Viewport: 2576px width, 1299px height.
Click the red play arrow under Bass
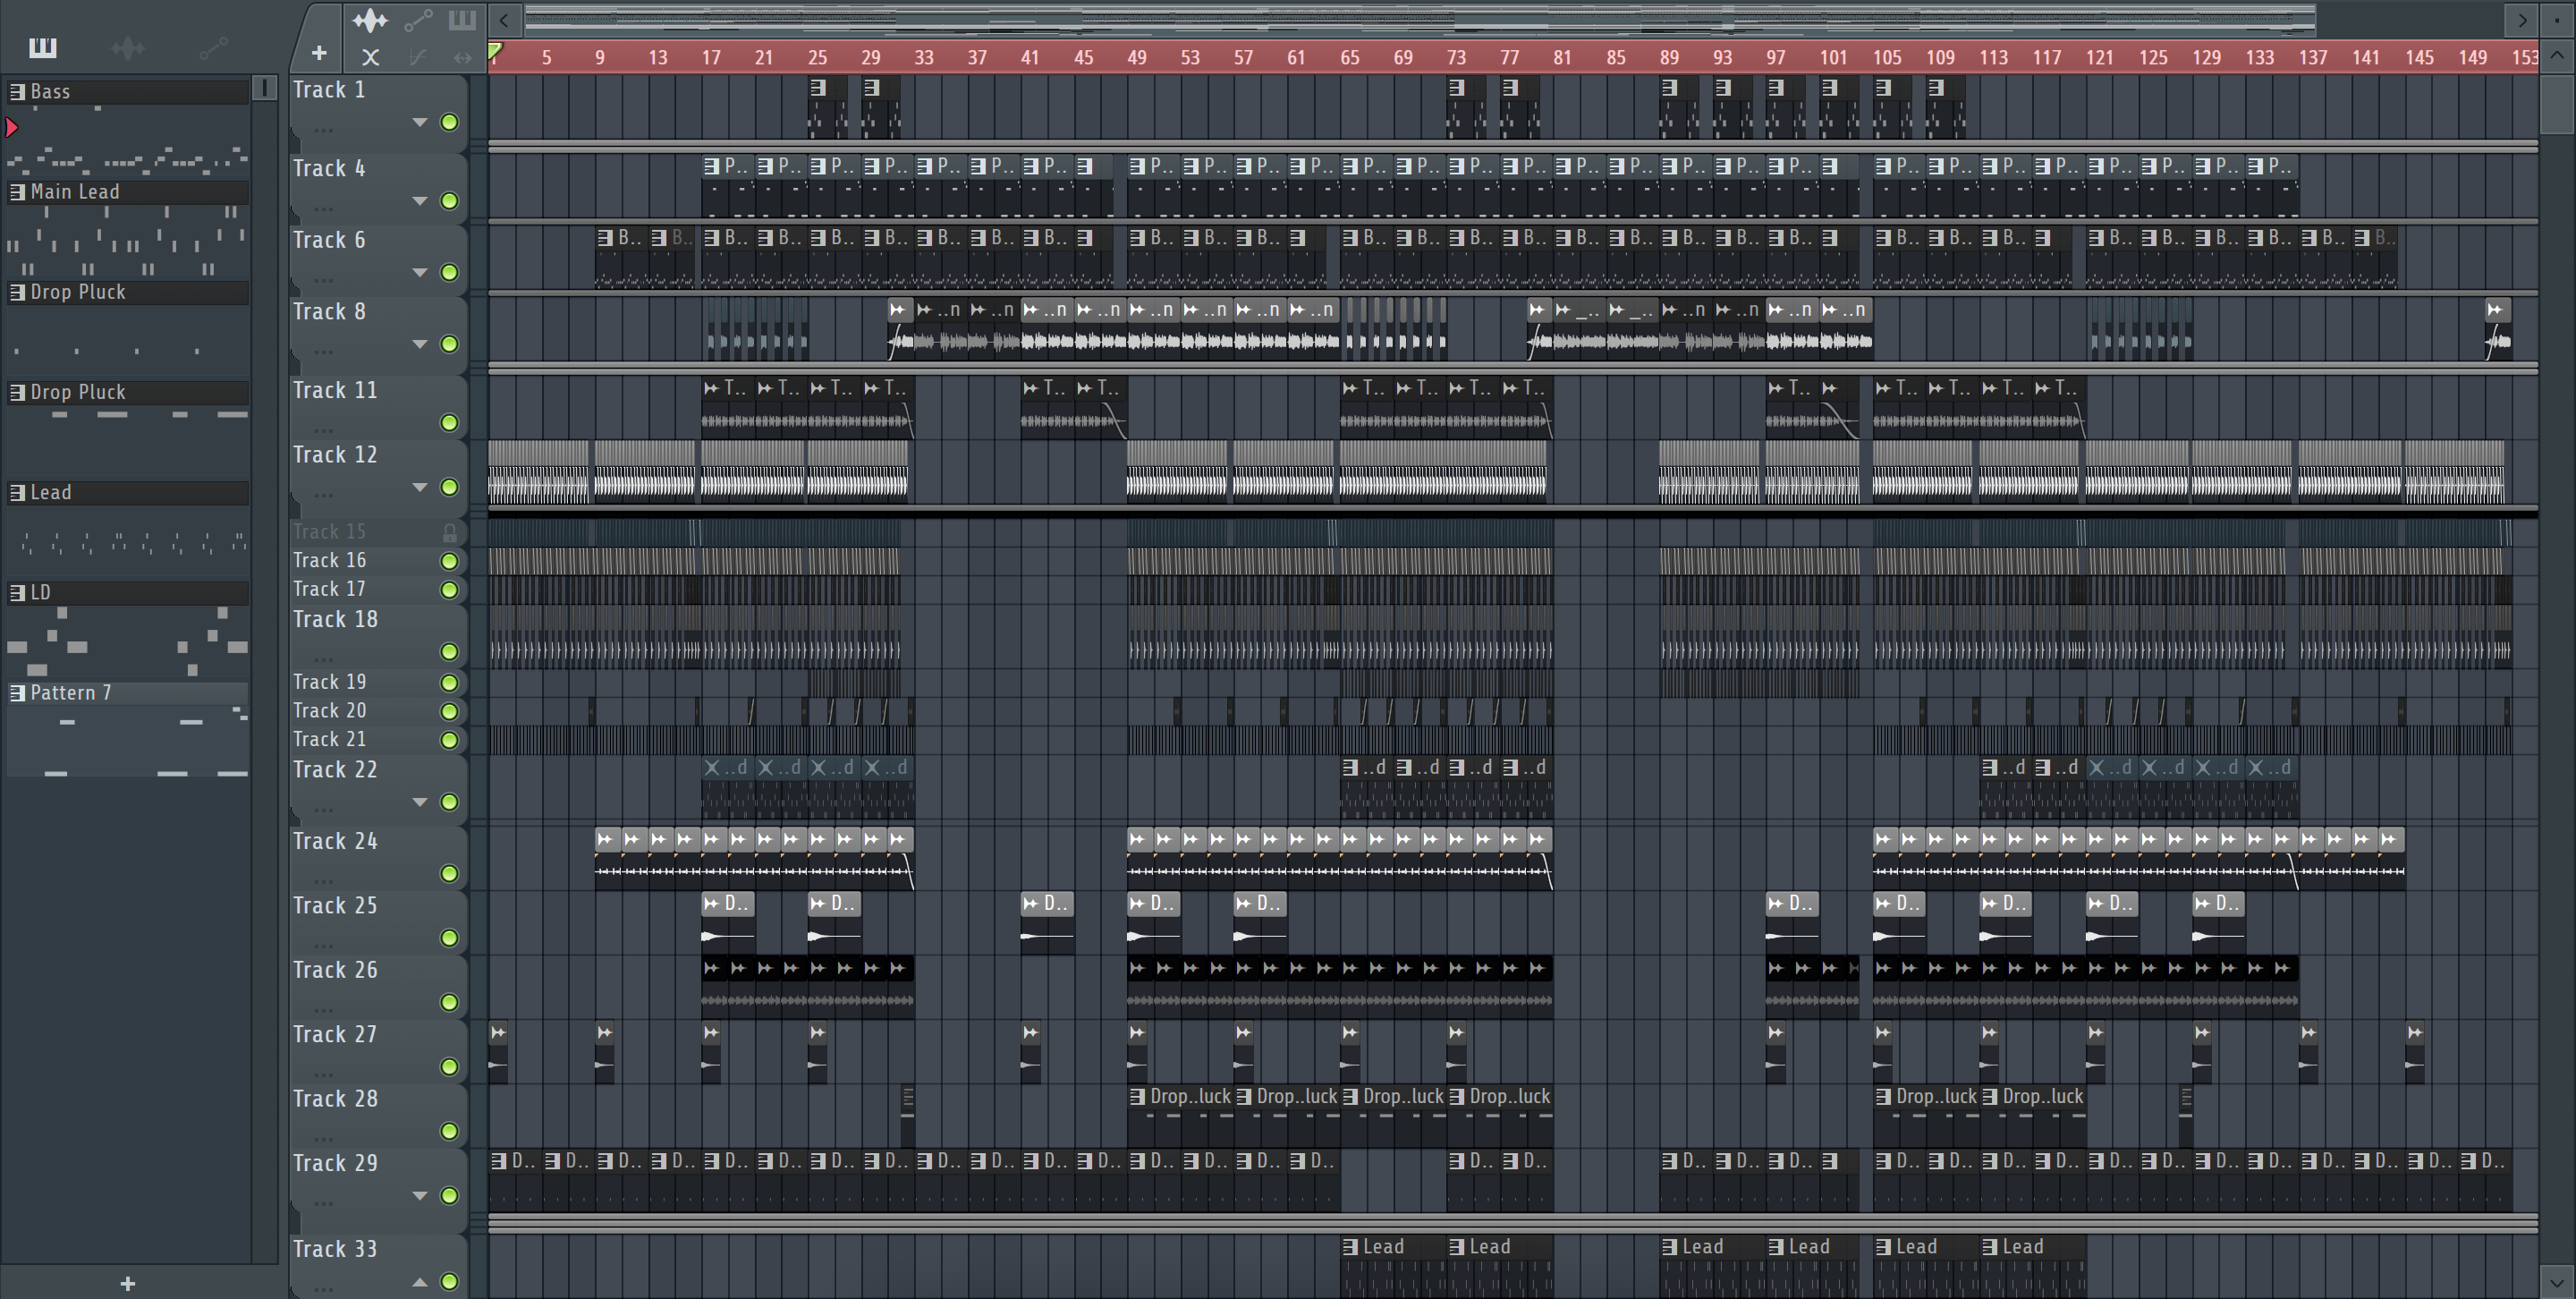(x=12, y=127)
